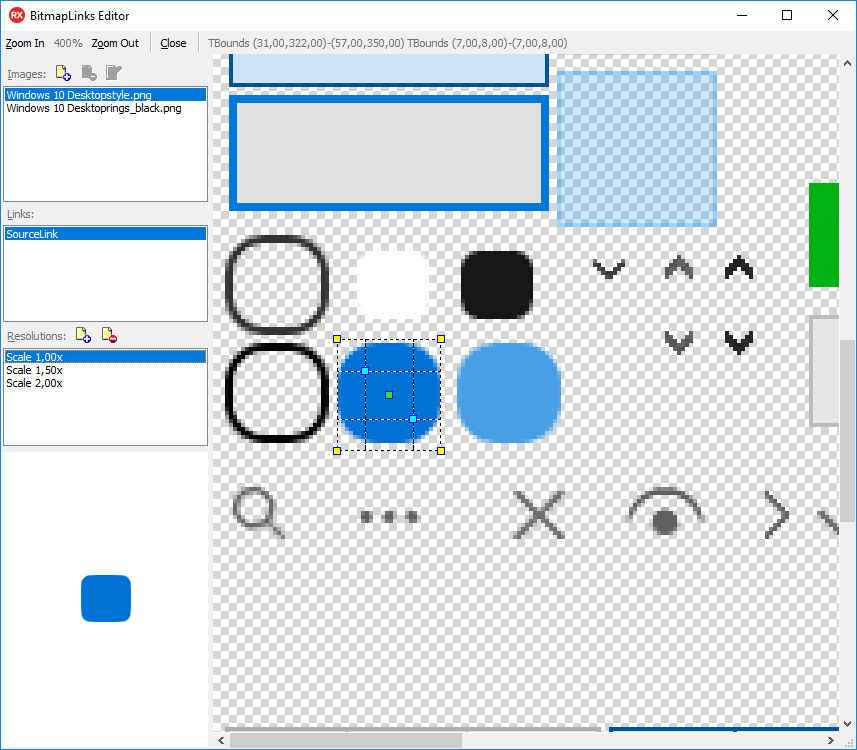
Task: Select Windows 10 Desktopstyle.png in the Images list
Action: (x=105, y=95)
